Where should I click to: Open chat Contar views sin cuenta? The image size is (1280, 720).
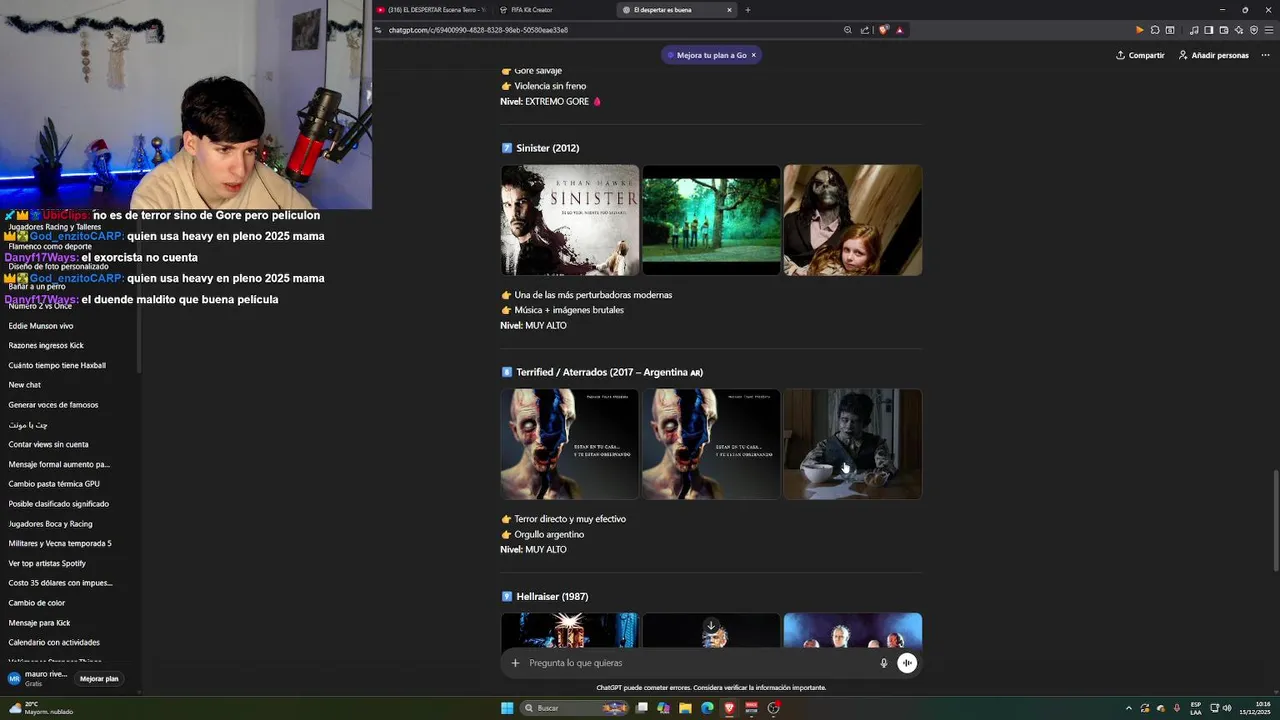click(x=48, y=444)
